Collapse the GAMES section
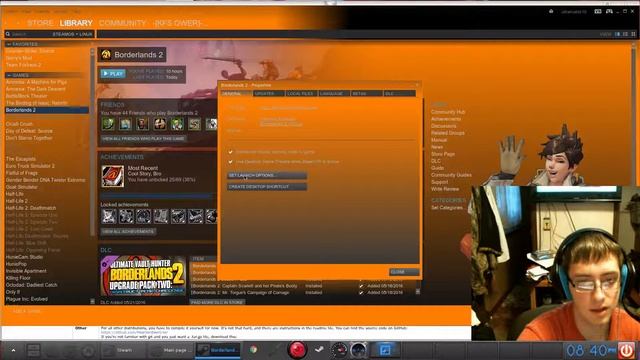Viewport: 640px width, 360px height. pos(8,75)
